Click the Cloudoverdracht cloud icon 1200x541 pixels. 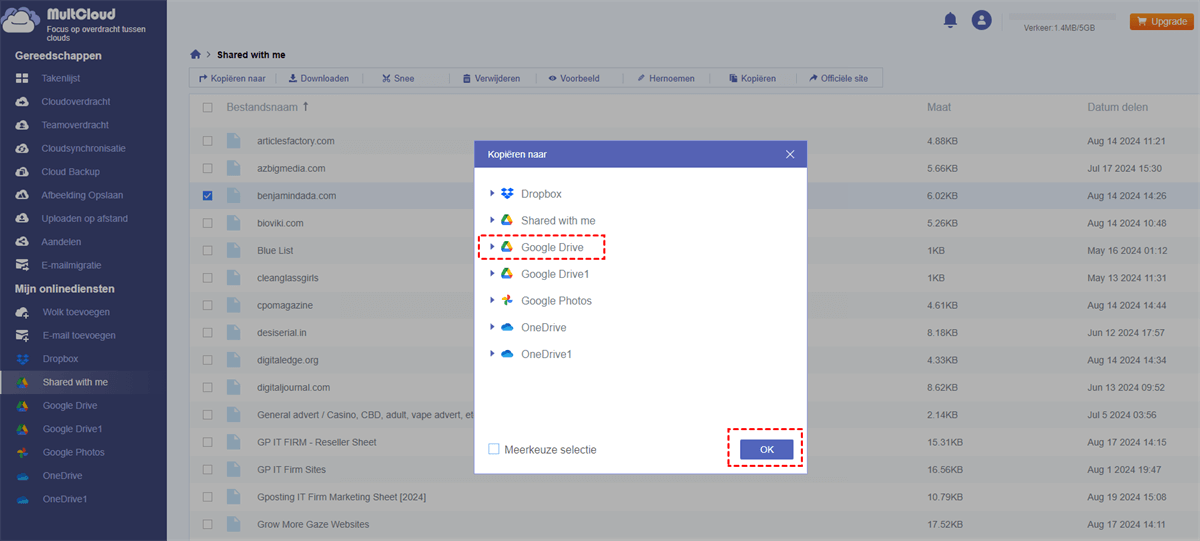[x=22, y=102]
